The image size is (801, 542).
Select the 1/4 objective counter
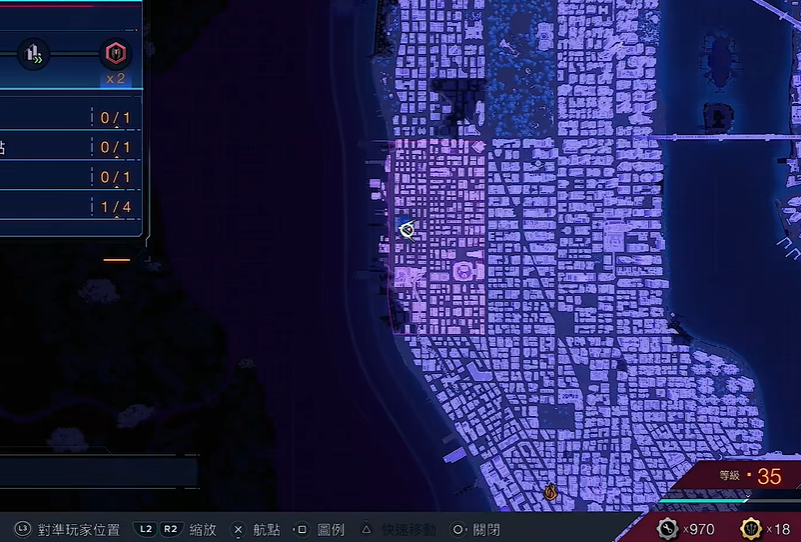[x=116, y=207]
